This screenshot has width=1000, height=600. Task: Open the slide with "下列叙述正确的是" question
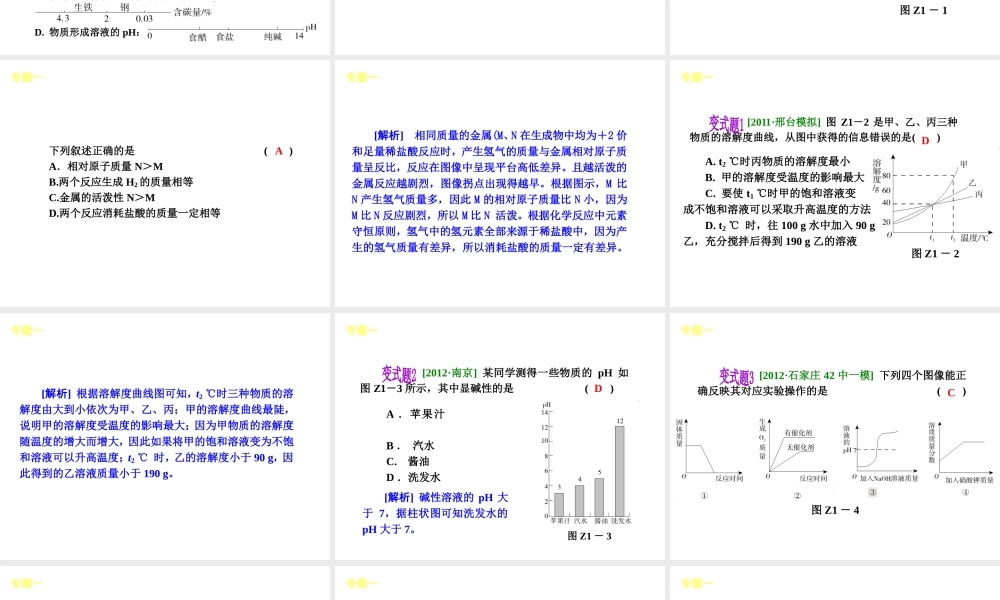pos(165,183)
